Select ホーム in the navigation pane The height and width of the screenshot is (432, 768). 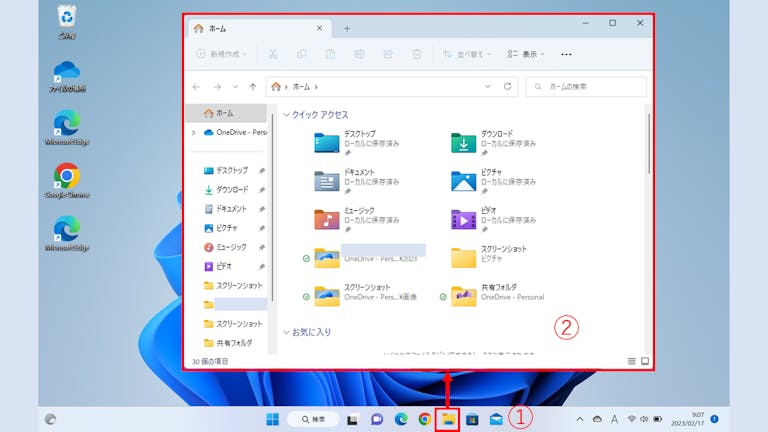tap(227, 113)
